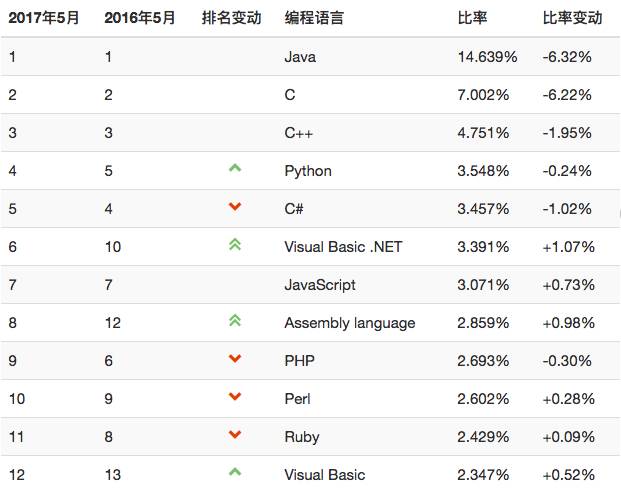Click green up arrow in Visual Basic row
The width and height of the screenshot is (621, 491).
click(235, 472)
